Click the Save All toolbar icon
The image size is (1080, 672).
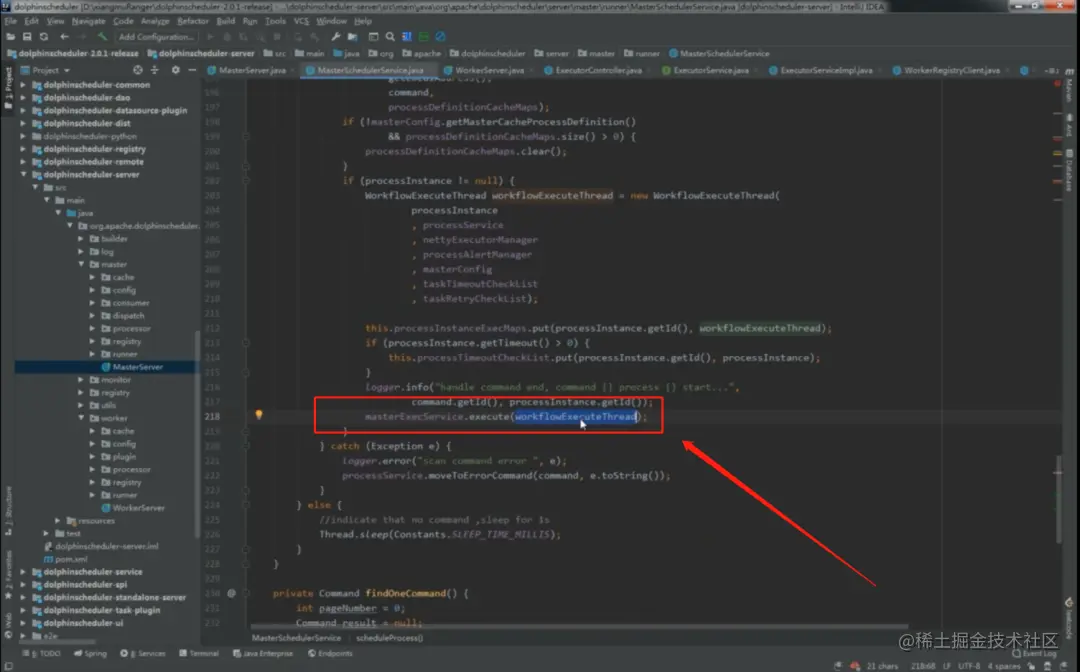[27, 36]
